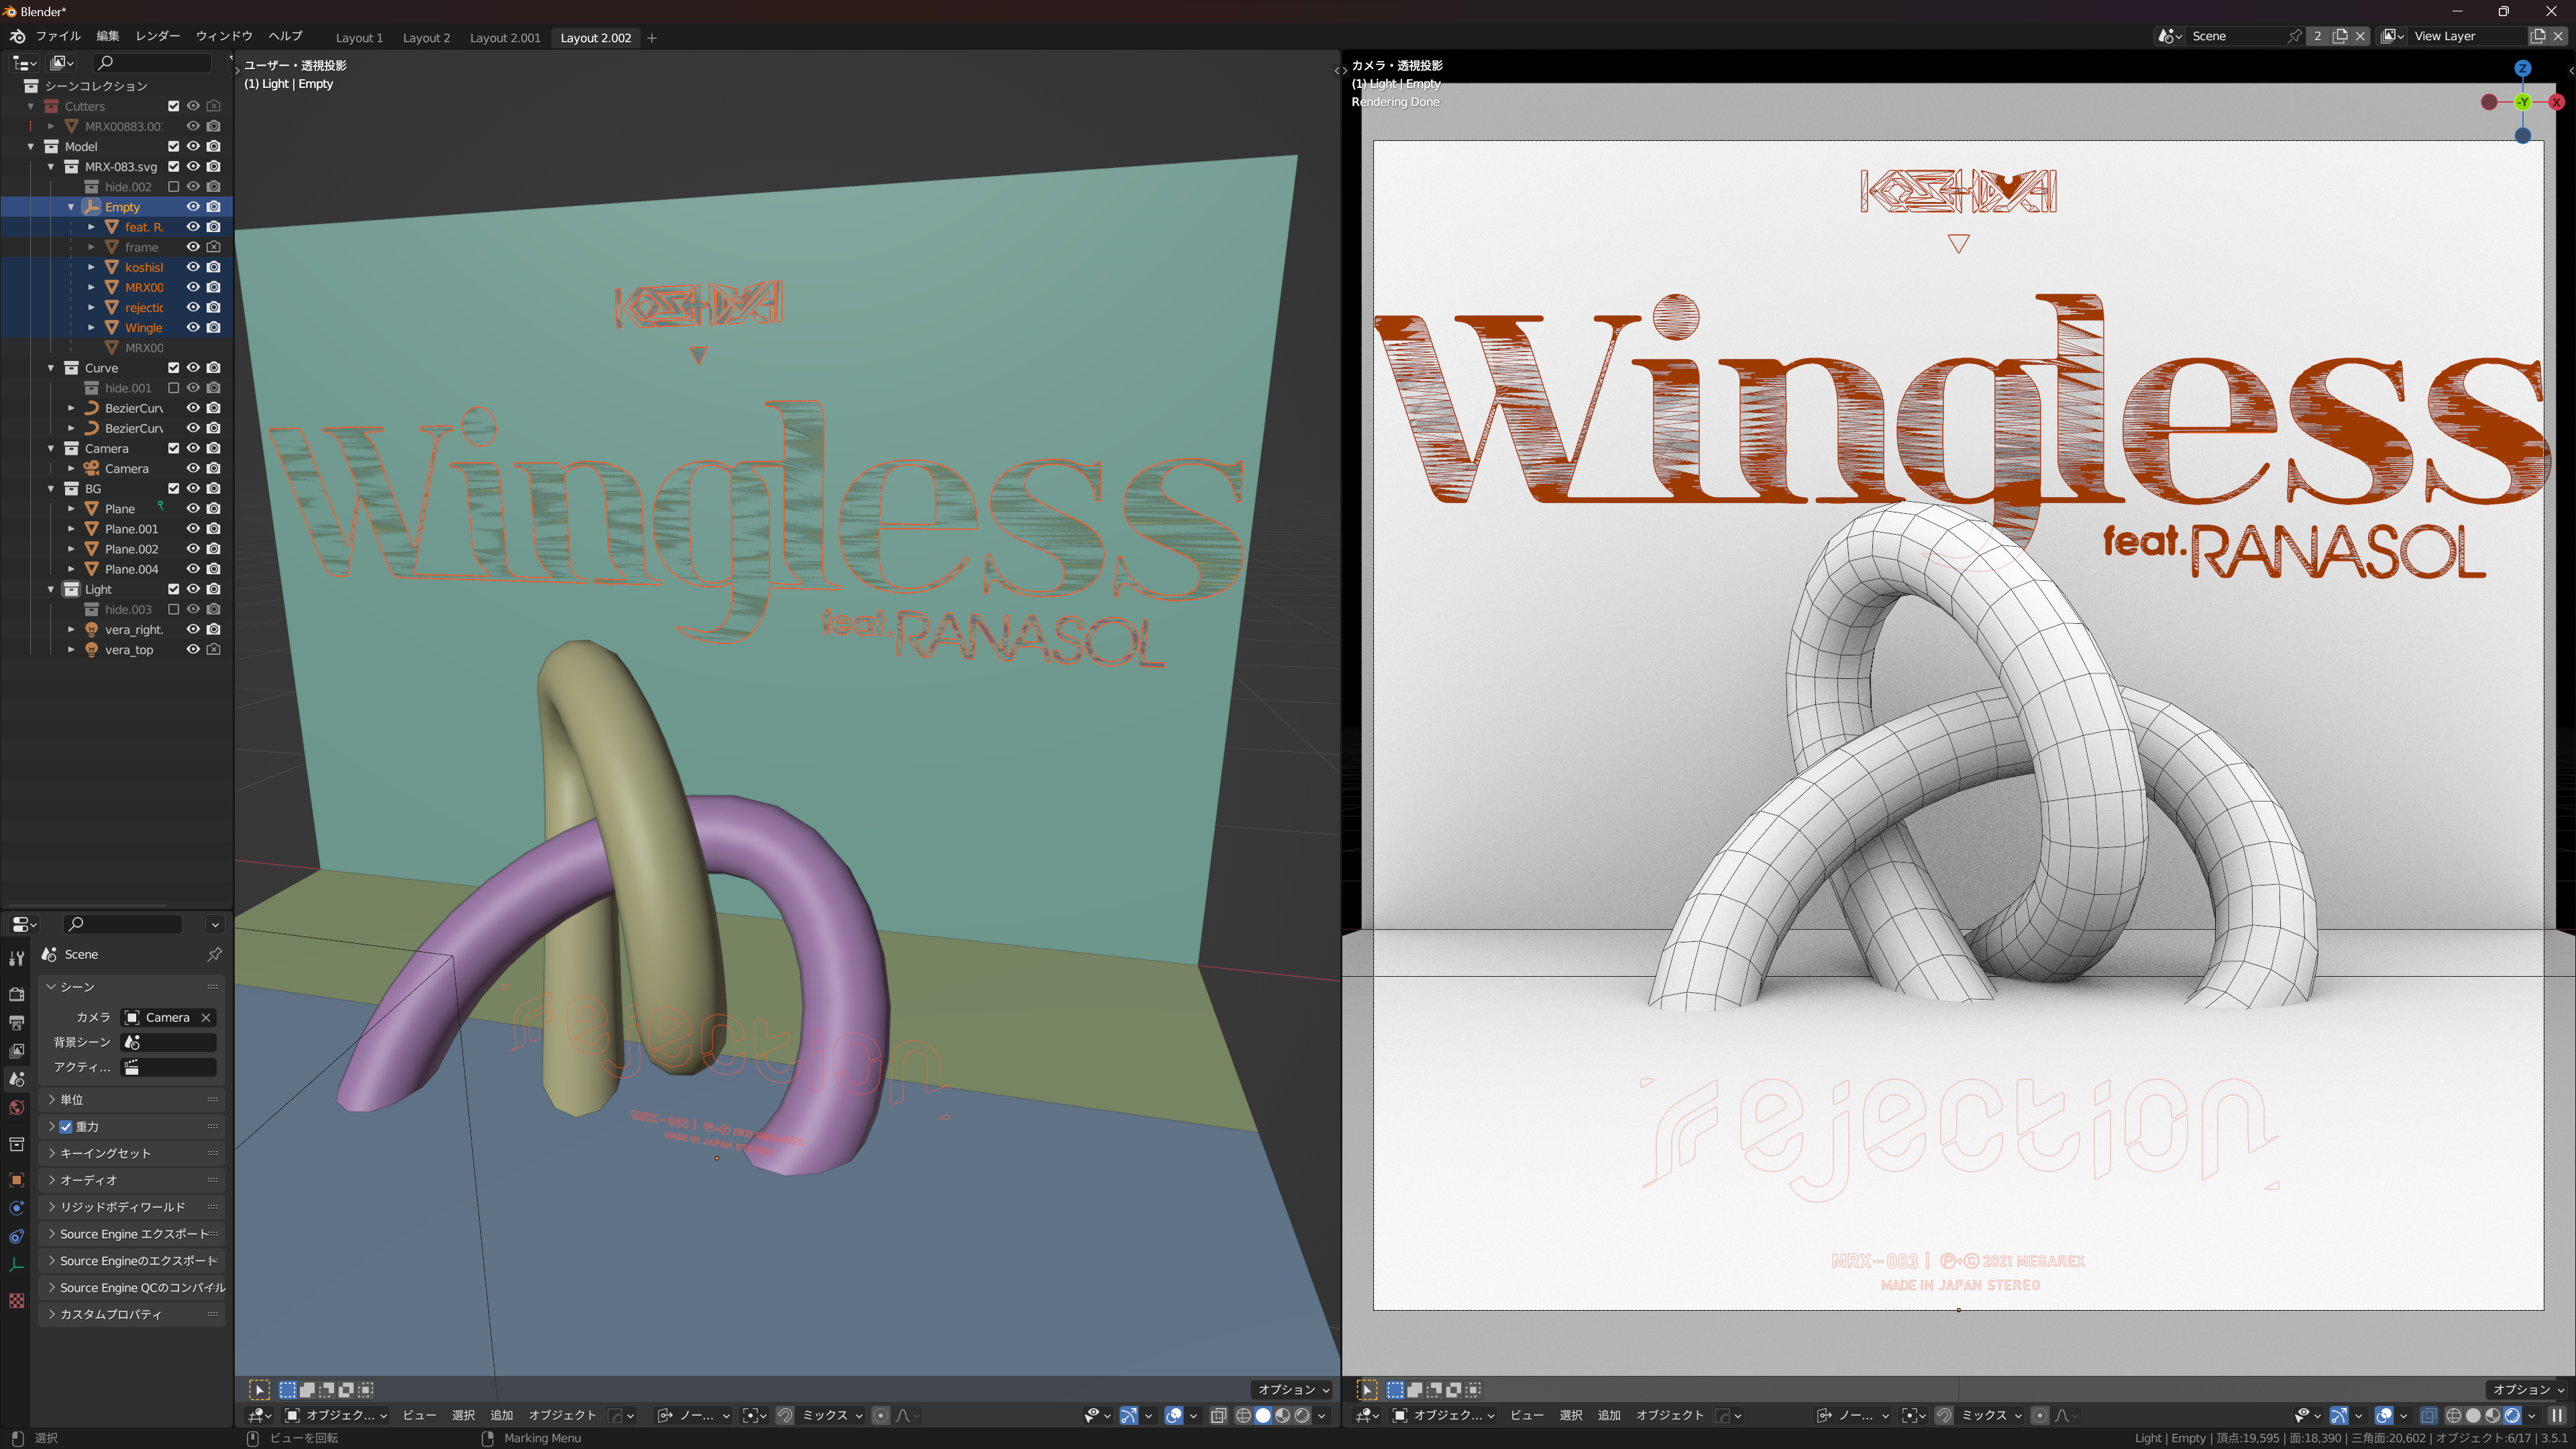Open the World properties tab
Viewport: 2576px width, 1449px height.
pyautogui.click(x=16, y=1108)
